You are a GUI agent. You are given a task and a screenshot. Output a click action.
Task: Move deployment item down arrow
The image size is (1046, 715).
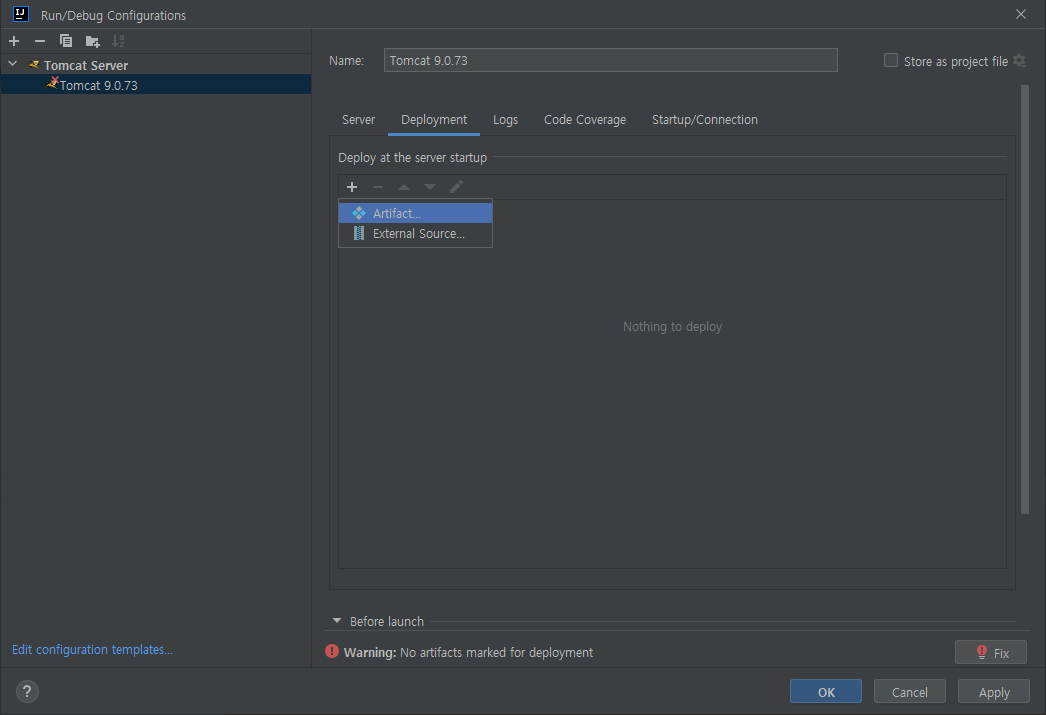coord(430,187)
